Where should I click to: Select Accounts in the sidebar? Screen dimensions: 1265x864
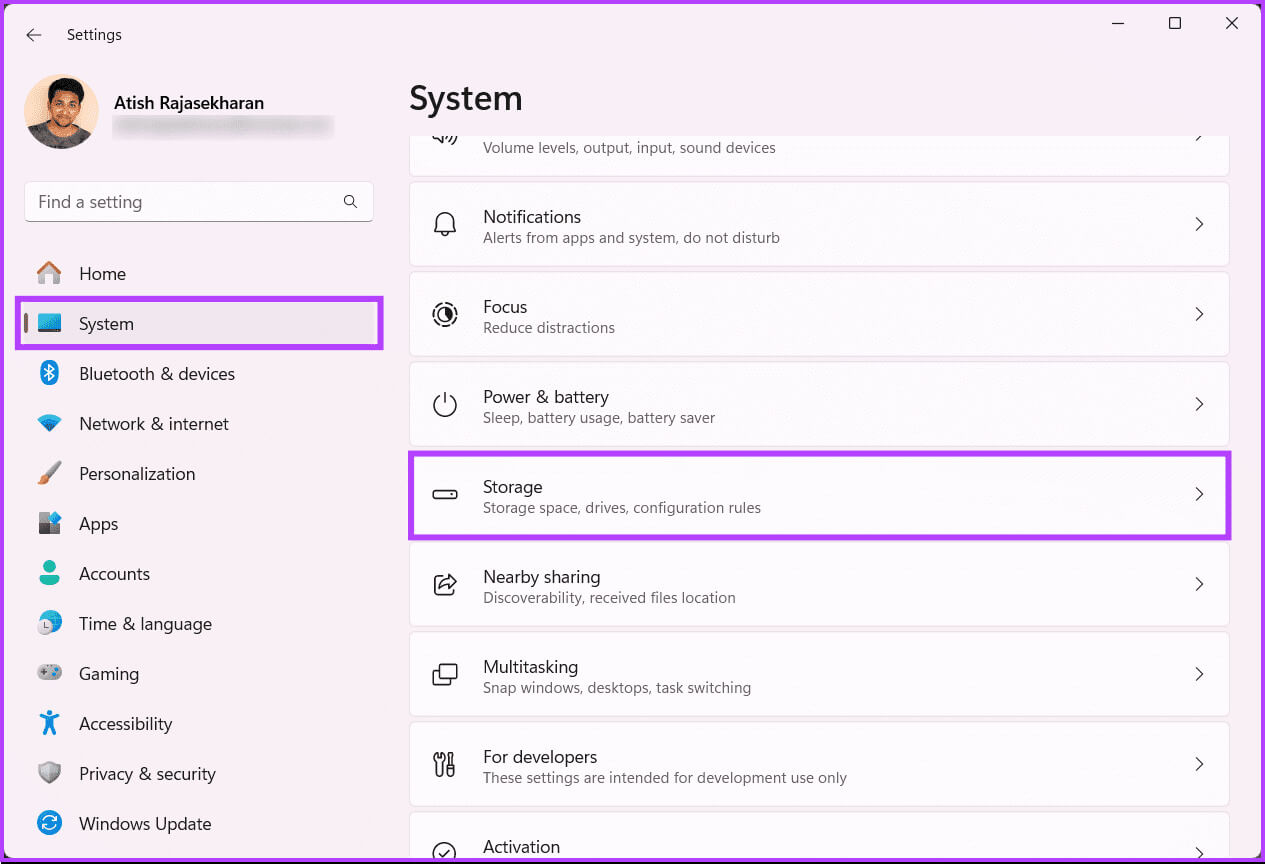[114, 574]
